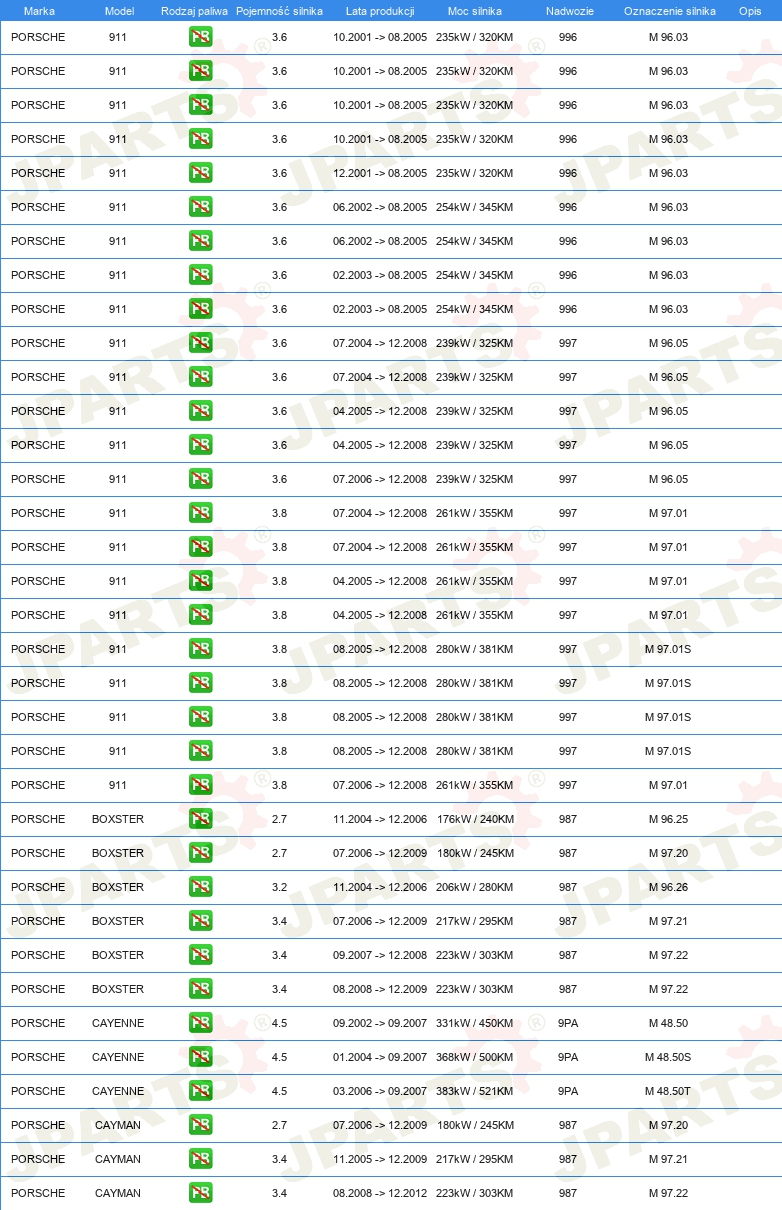The height and width of the screenshot is (1210, 782).
Task: Click the 383kW / 521KM power cell
Action: [x=475, y=1091]
